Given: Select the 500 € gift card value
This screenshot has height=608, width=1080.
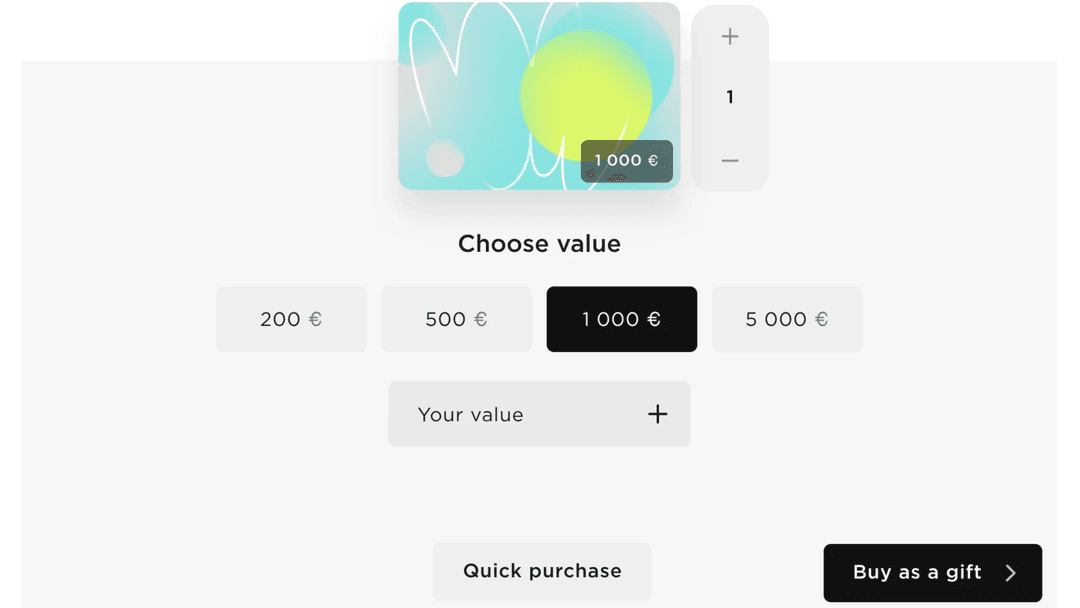Looking at the screenshot, I should (456, 319).
